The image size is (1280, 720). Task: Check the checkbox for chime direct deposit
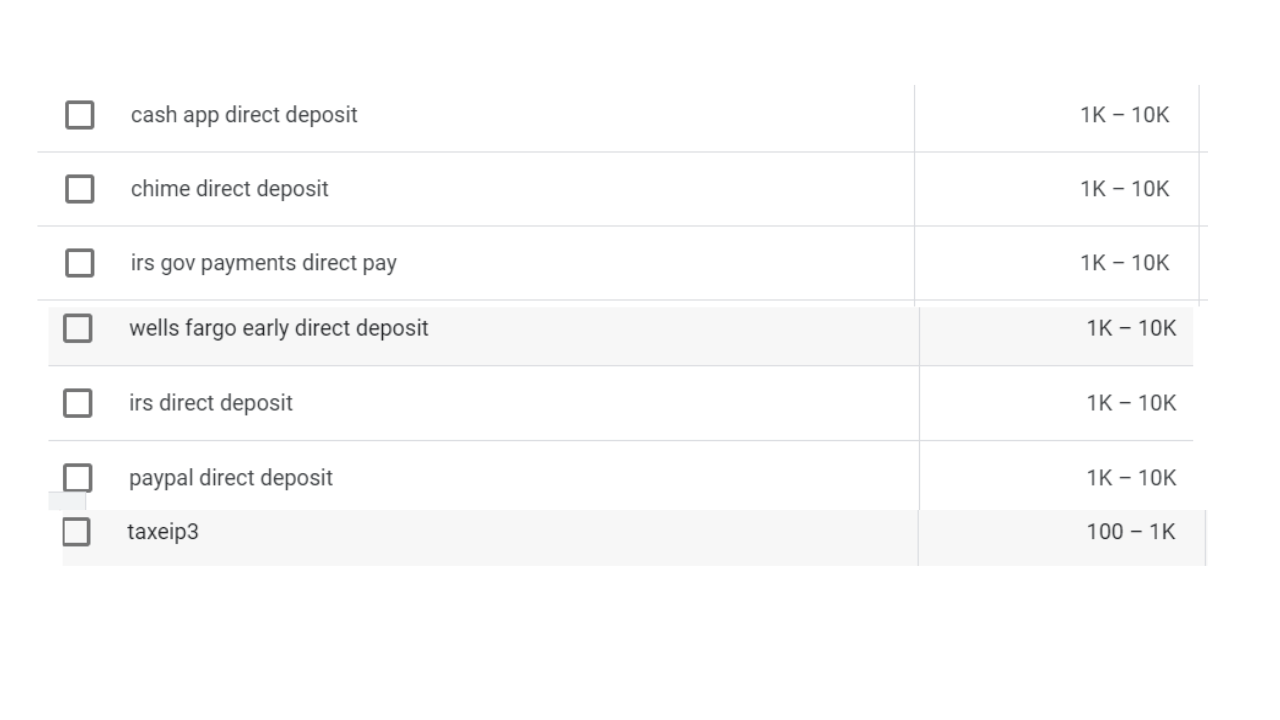(79, 188)
